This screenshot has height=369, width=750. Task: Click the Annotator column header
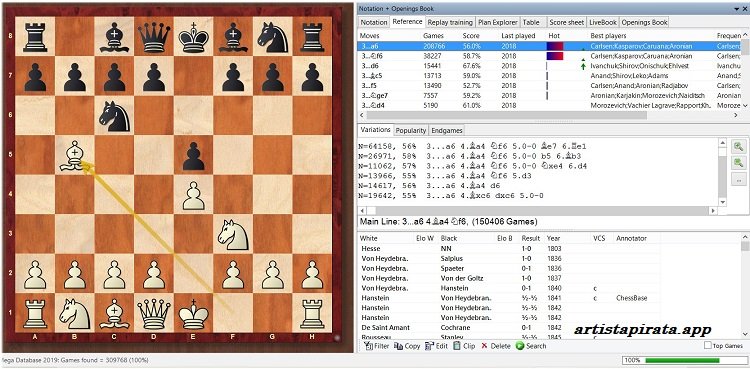(x=631, y=238)
